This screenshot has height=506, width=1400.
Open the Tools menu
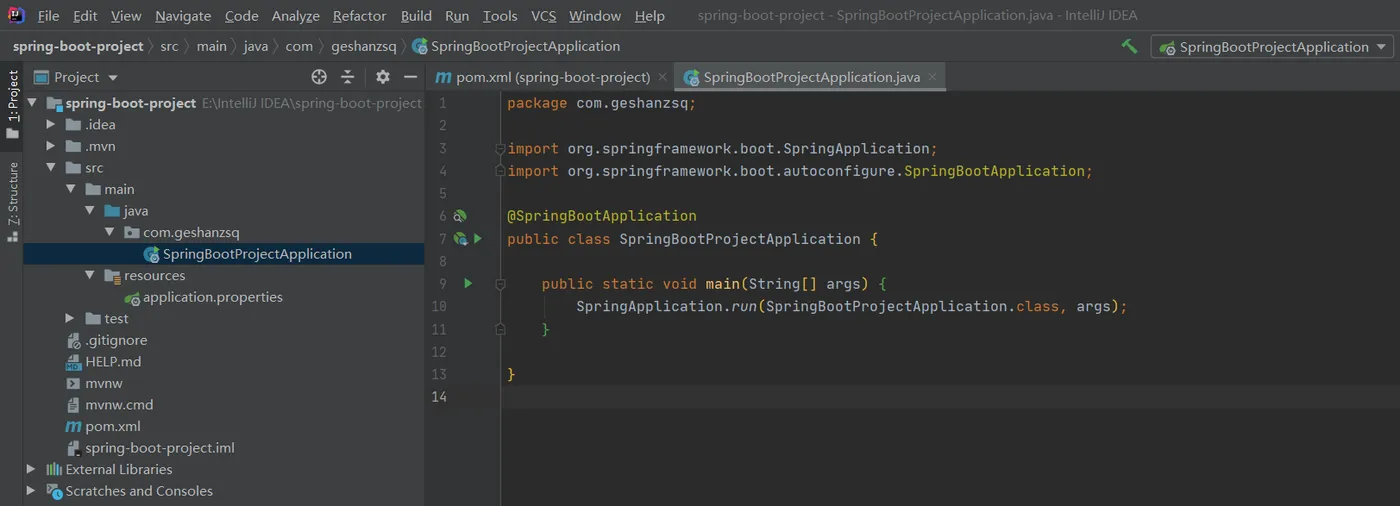[x=500, y=16]
